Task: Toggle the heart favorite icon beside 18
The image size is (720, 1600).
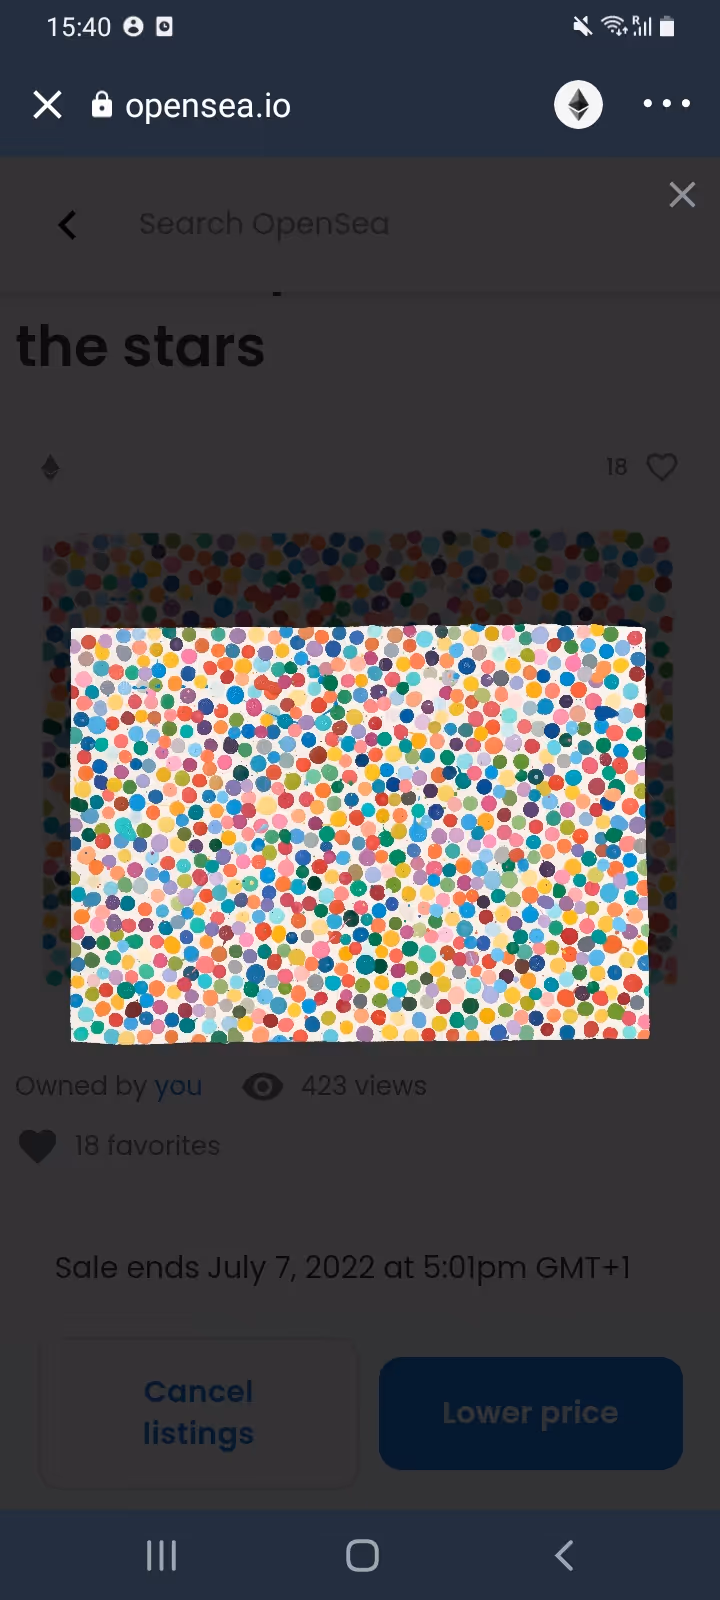Action: click(x=662, y=467)
